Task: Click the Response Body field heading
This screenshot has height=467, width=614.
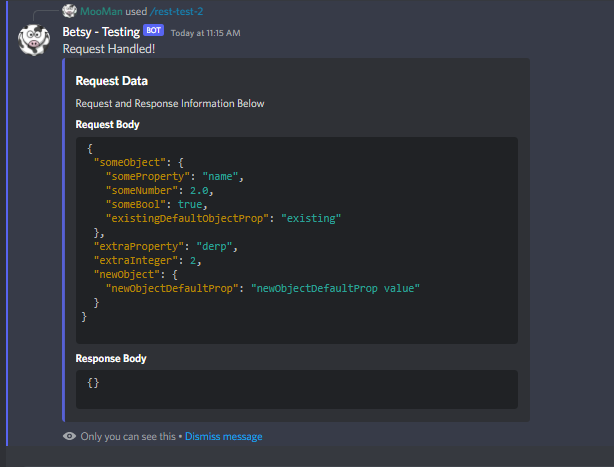Action: (110, 358)
